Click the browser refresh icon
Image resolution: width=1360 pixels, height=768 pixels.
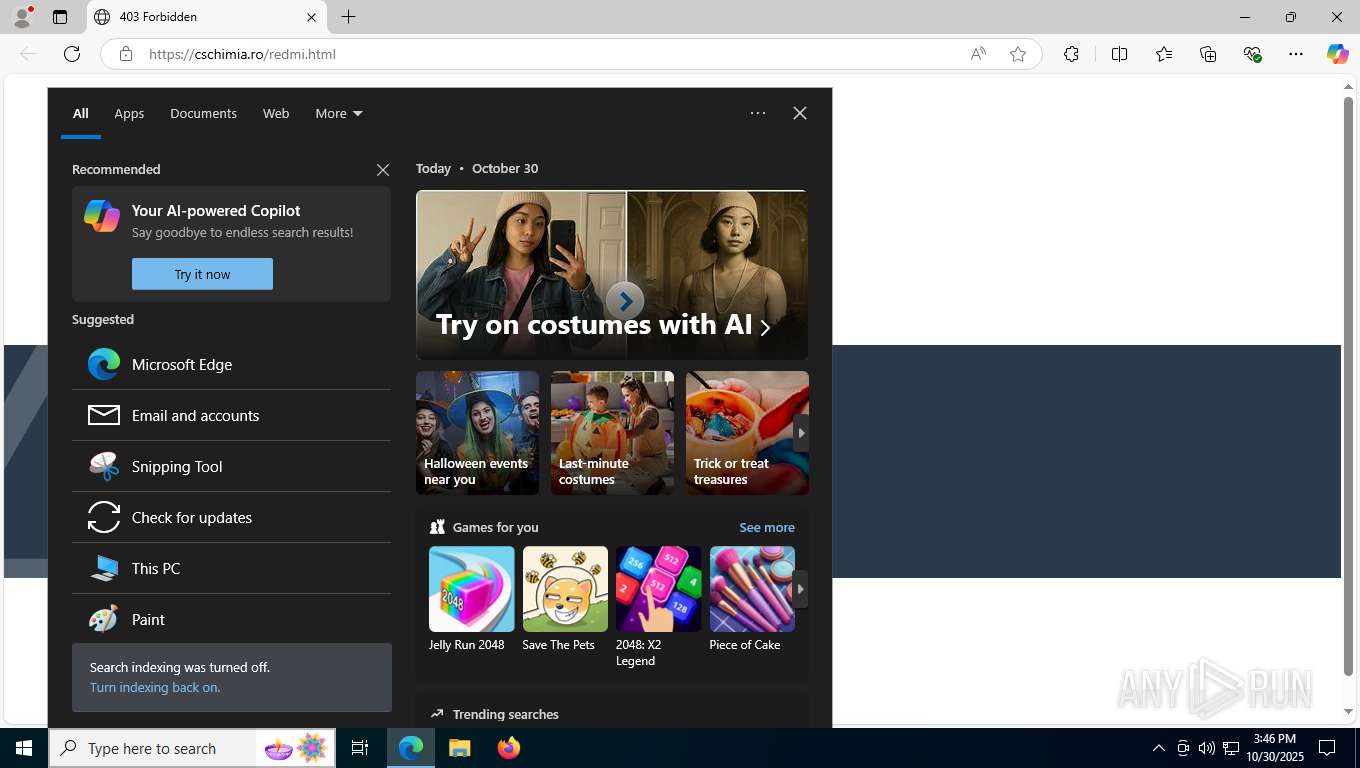72,54
